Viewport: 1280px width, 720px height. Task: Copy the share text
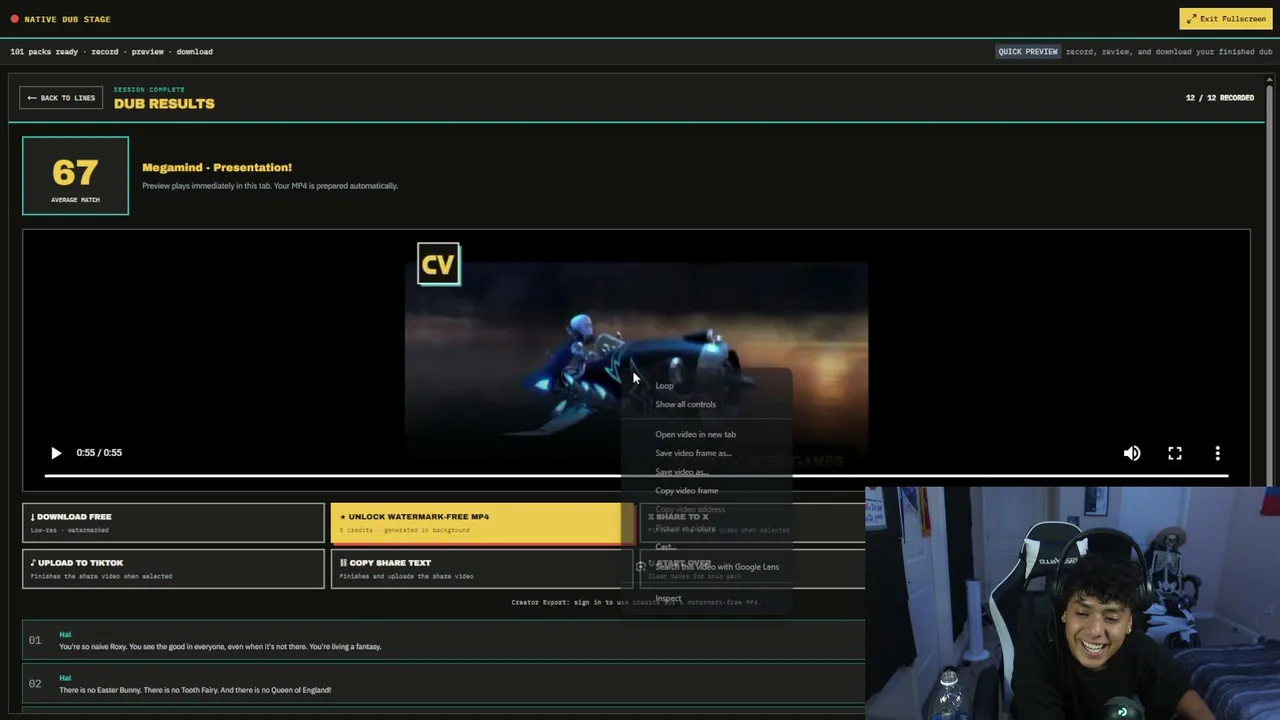[482, 569]
